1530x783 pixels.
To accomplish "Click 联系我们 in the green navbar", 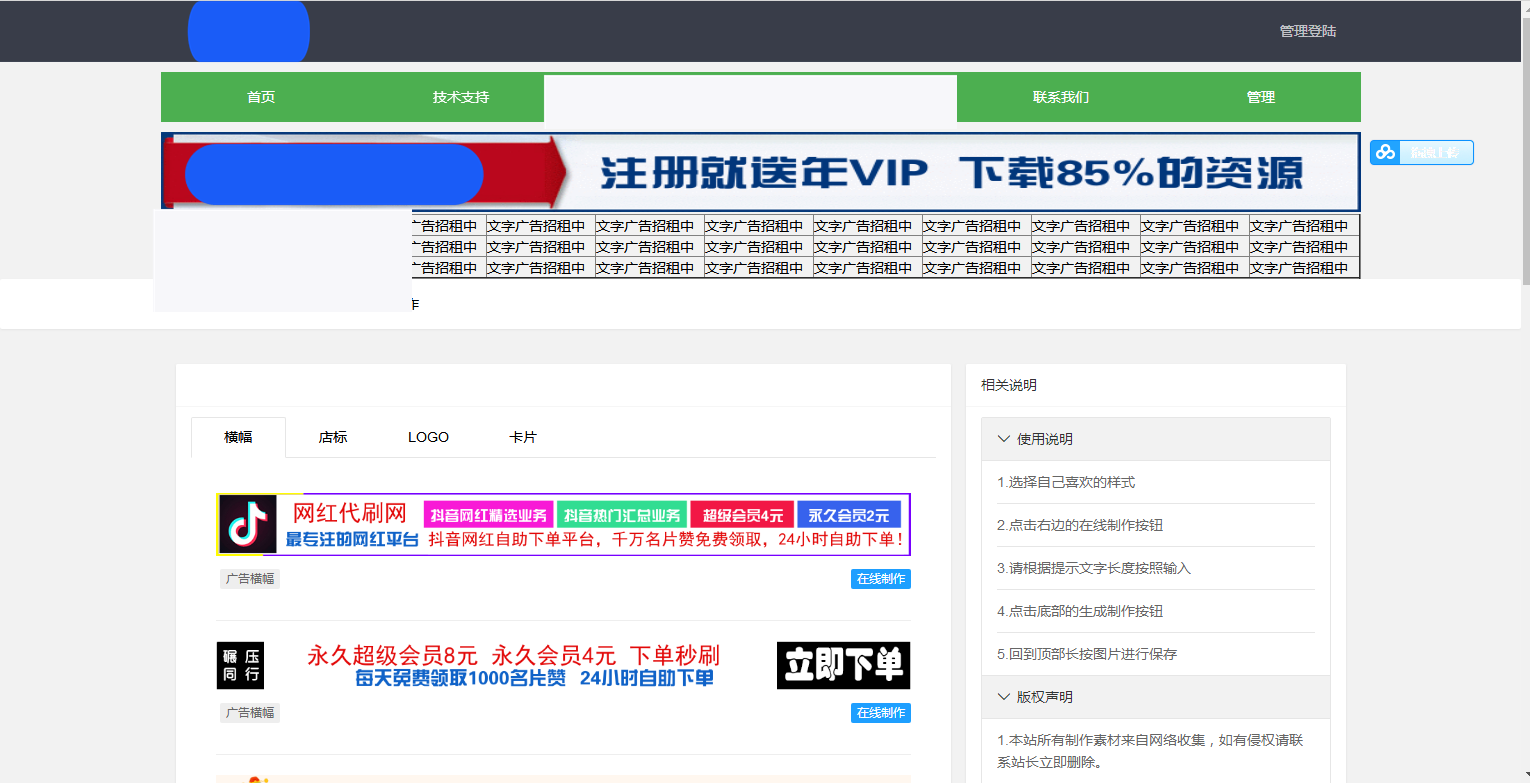I will [1061, 97].
